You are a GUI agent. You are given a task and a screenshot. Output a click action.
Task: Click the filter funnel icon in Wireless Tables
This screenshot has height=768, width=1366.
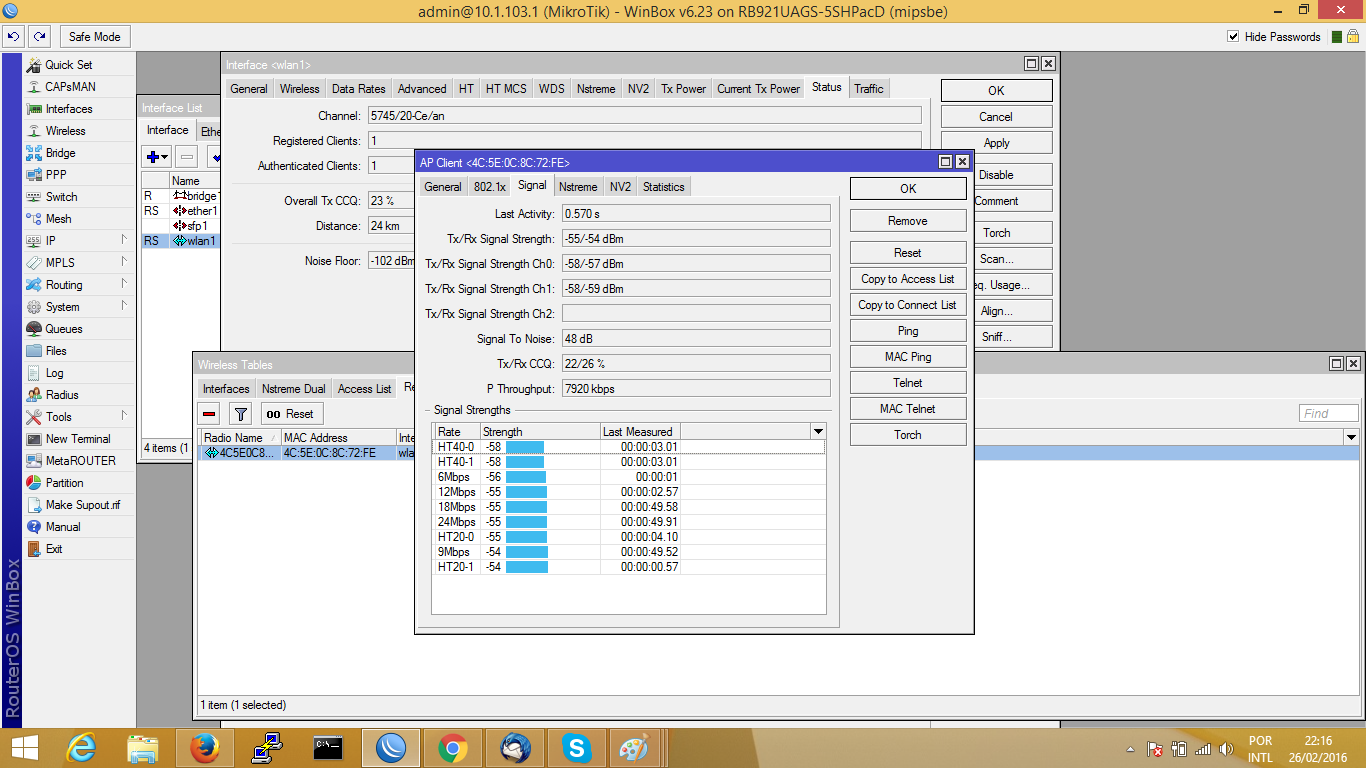click(240, 414)
